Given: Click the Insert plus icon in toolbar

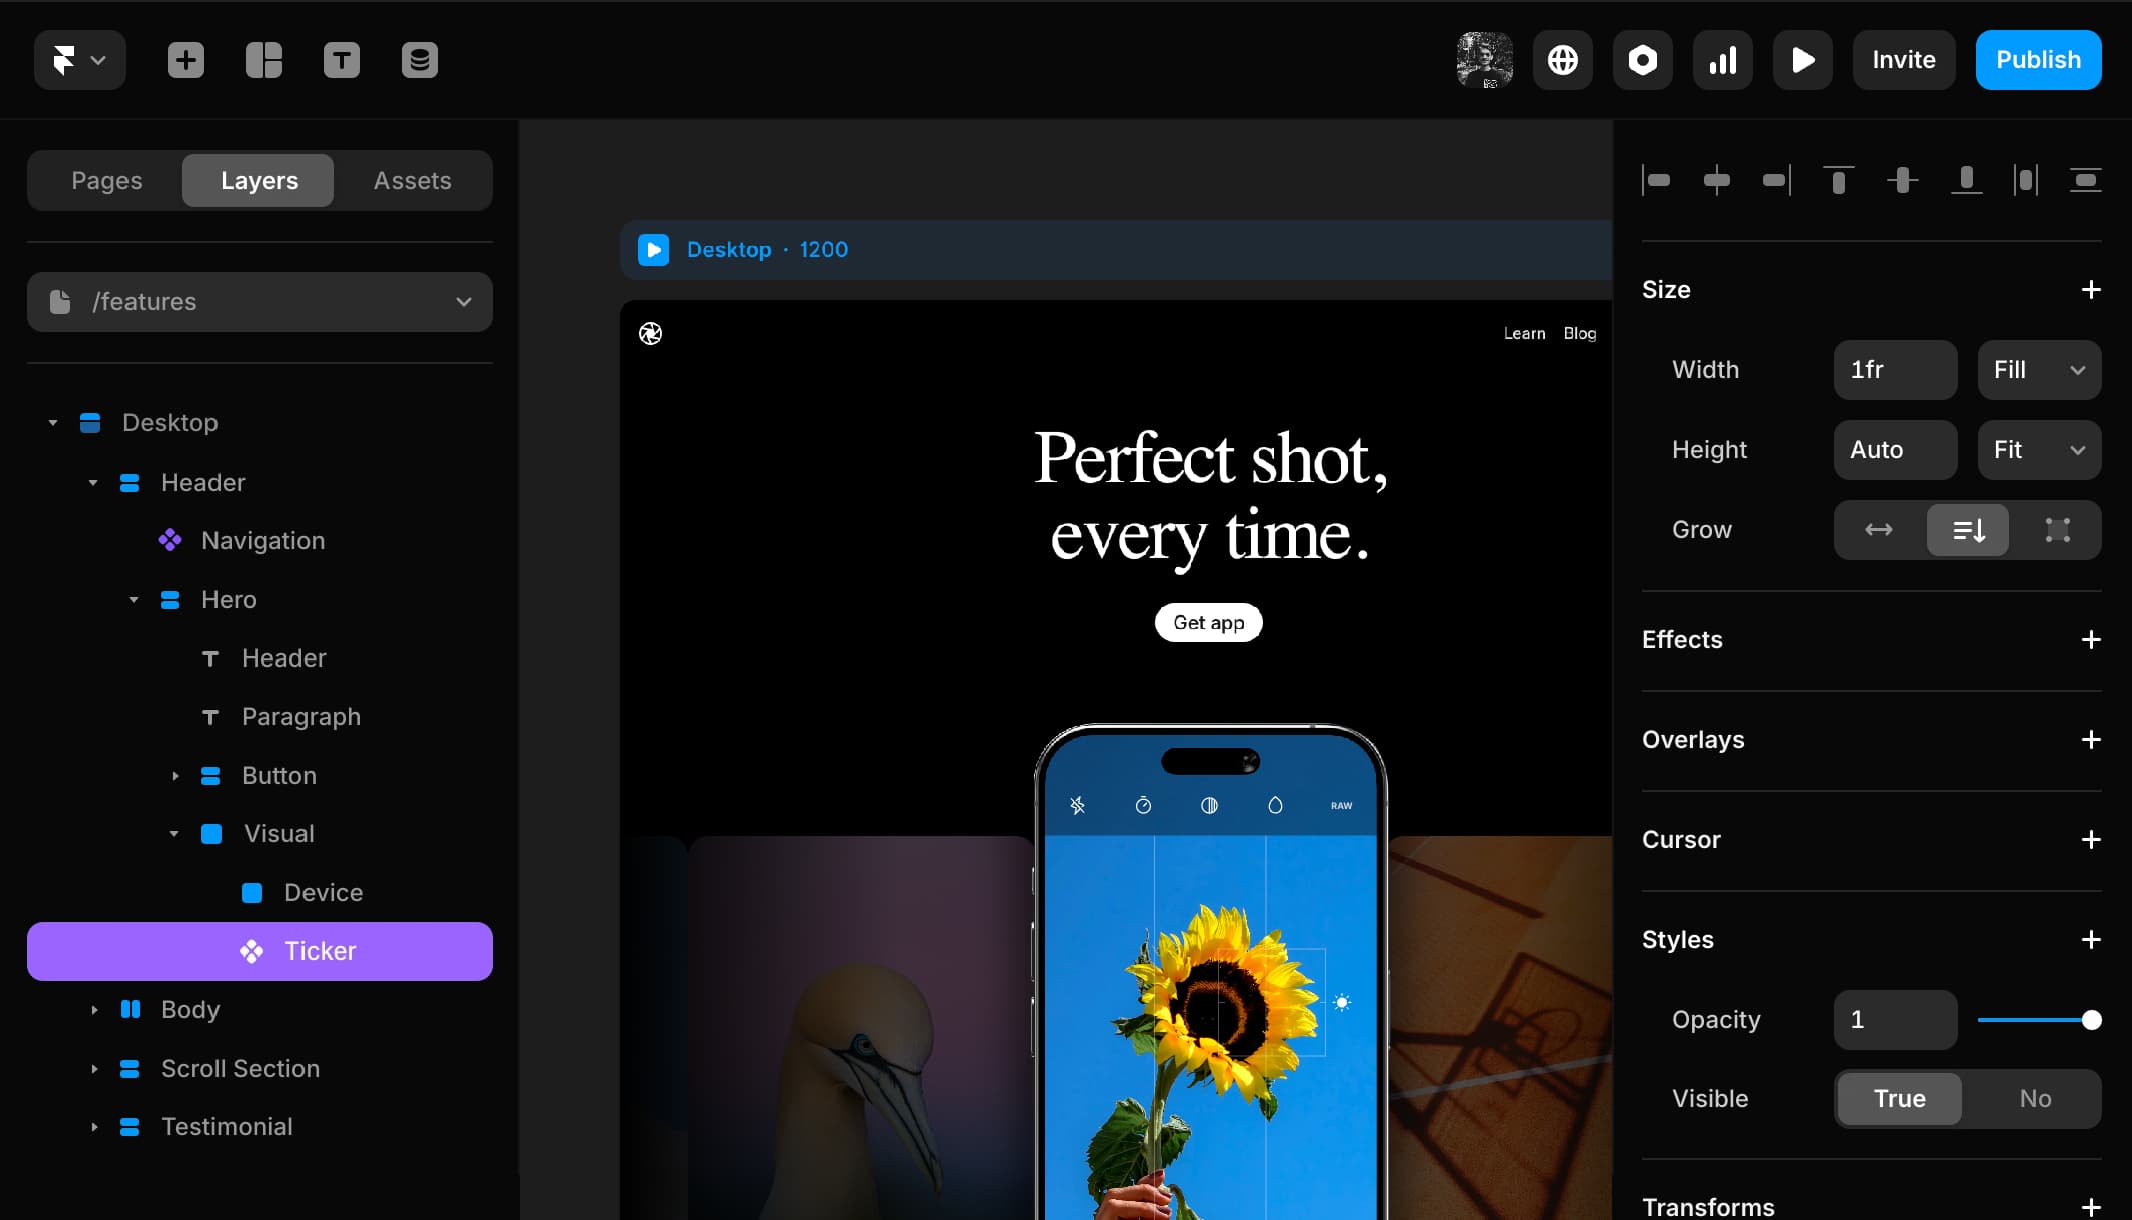Looking at the screenshot, I should coord(186,60).
